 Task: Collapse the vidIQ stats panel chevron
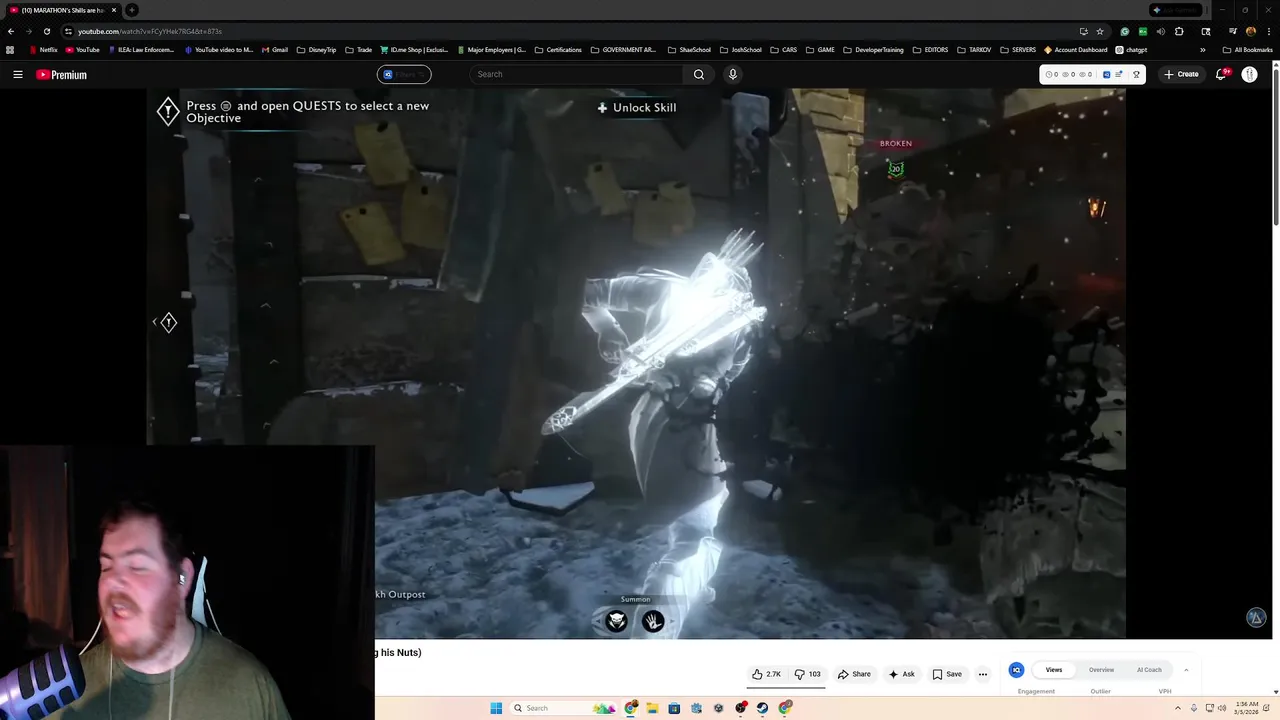(x=1186, y=670)
